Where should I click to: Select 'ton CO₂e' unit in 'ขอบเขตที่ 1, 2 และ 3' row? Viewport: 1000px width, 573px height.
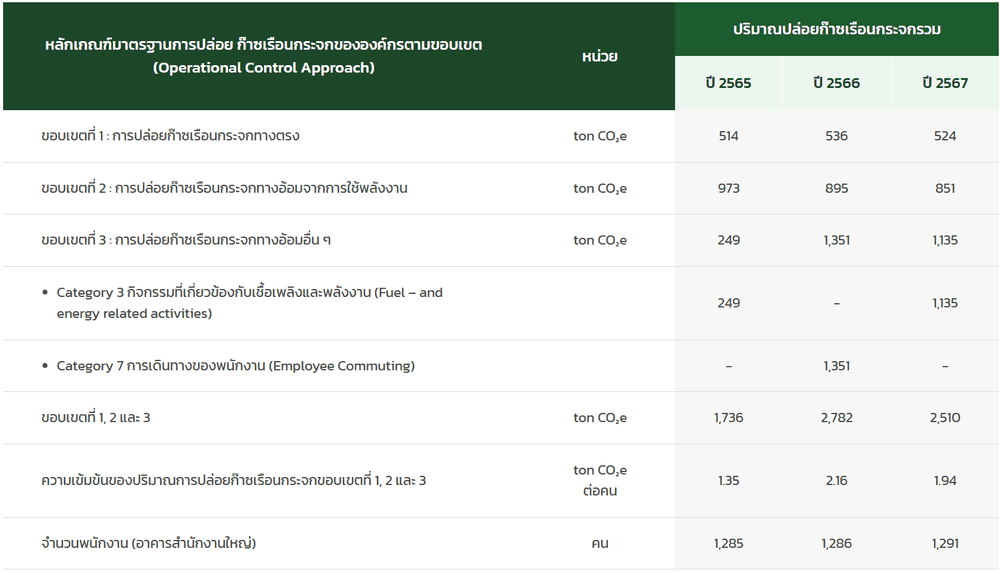click(x=599, y=417)
